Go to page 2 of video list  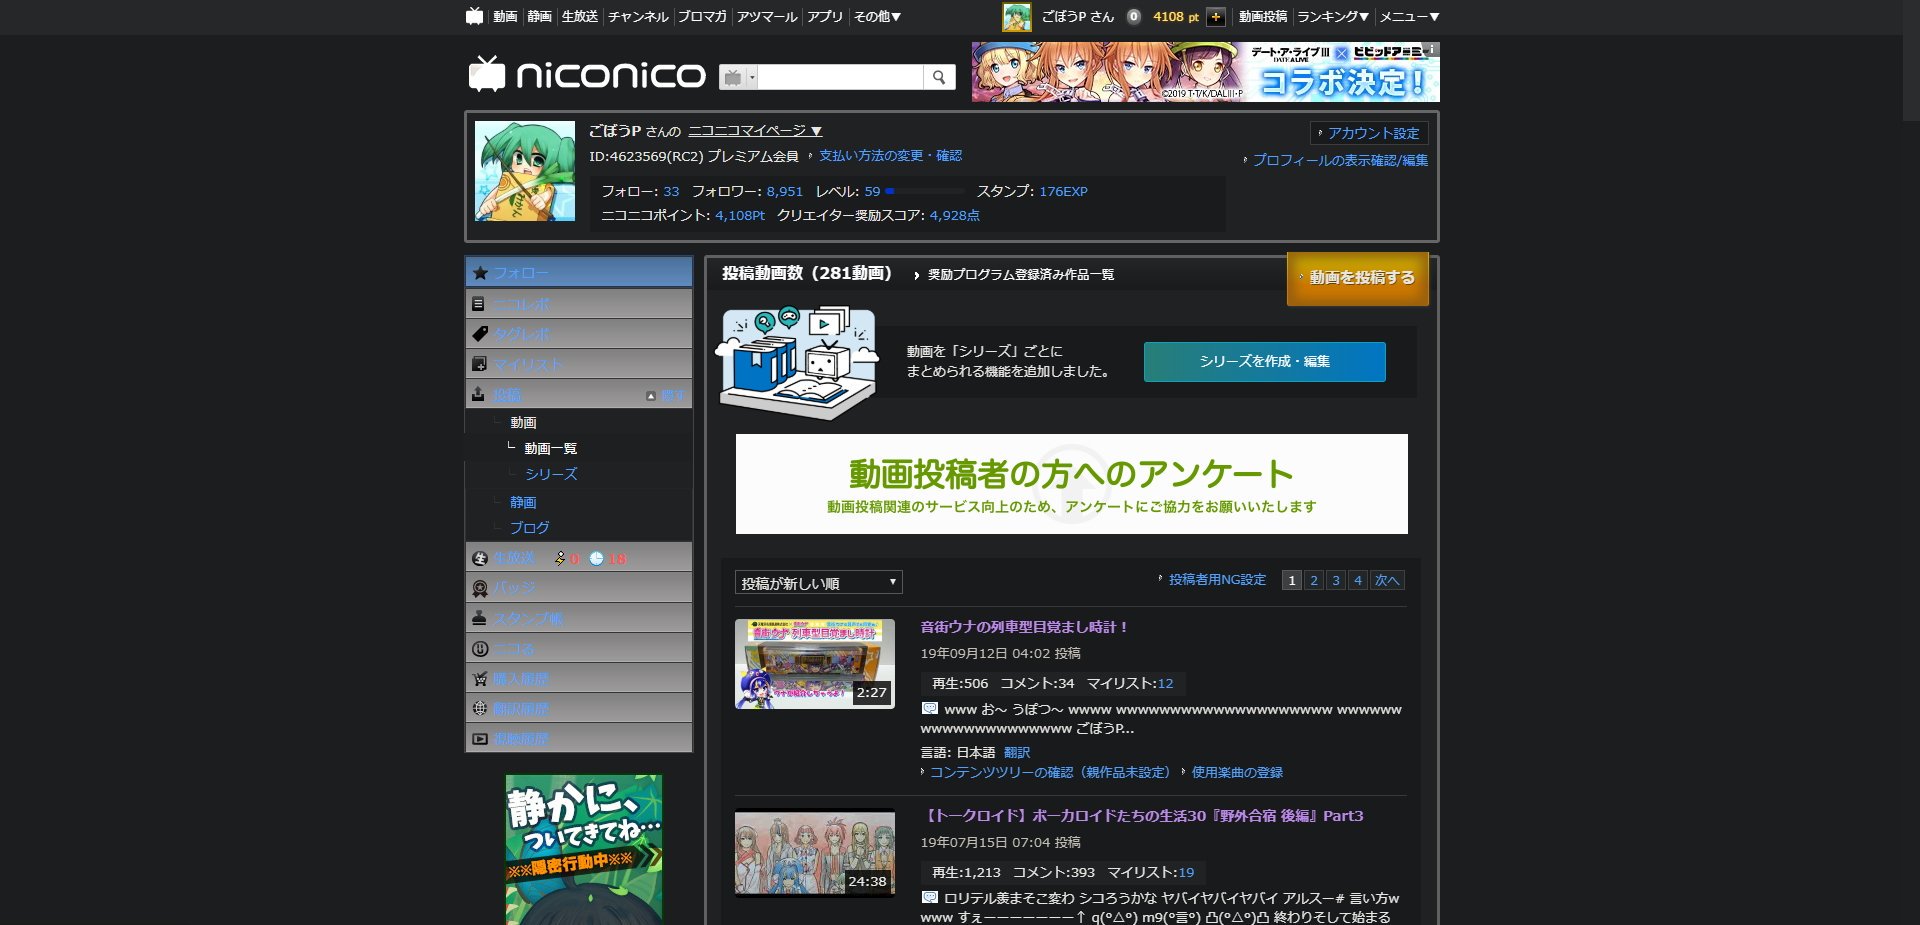pos(1314,580)
